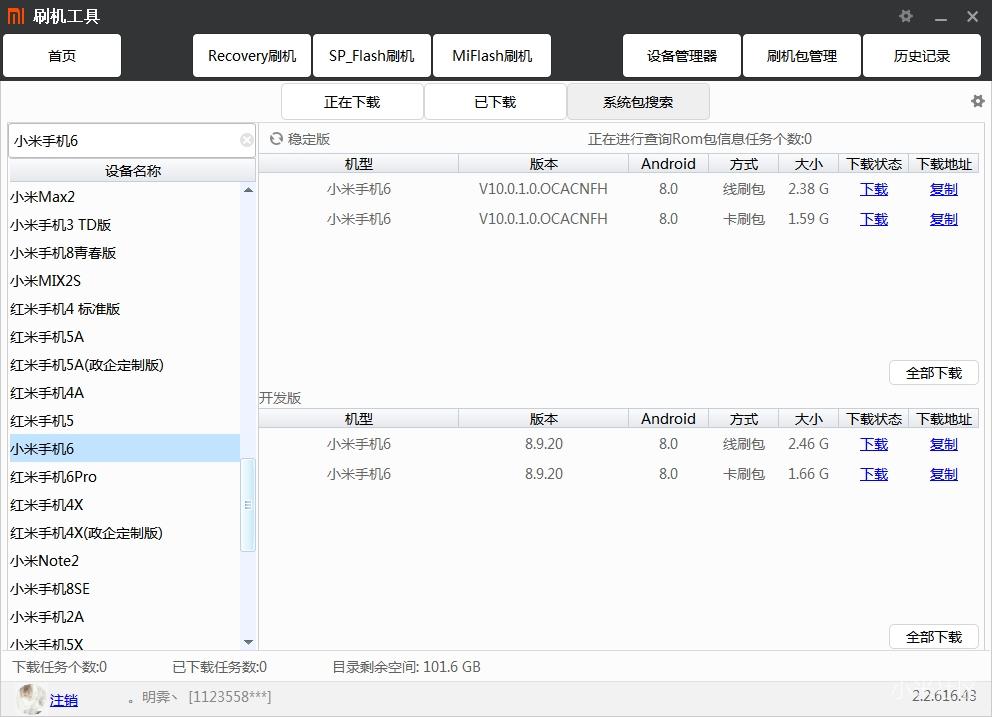Download stable 线刷包 2.38 G
This screenshot has width=992, height=717.
(874, 189)
